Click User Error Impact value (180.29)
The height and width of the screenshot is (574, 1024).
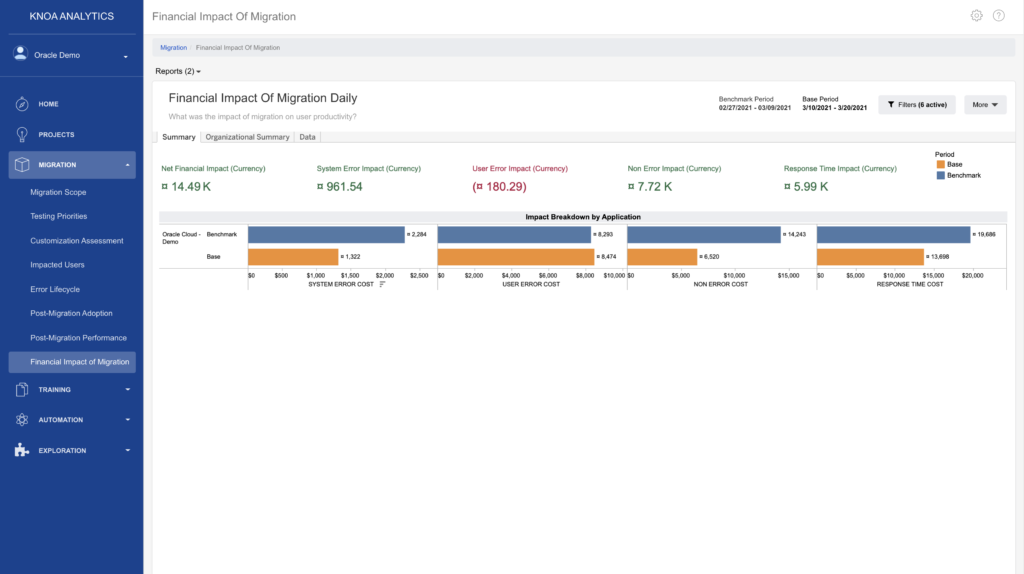tap(500, 187)
